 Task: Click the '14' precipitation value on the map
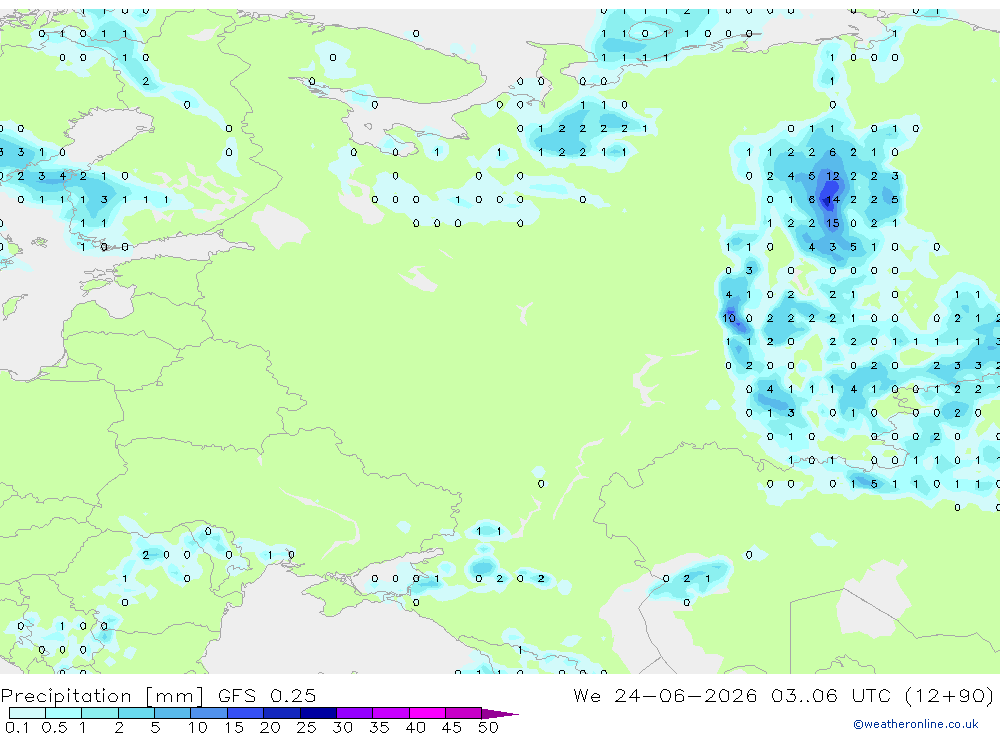click(x=832, y=200)
